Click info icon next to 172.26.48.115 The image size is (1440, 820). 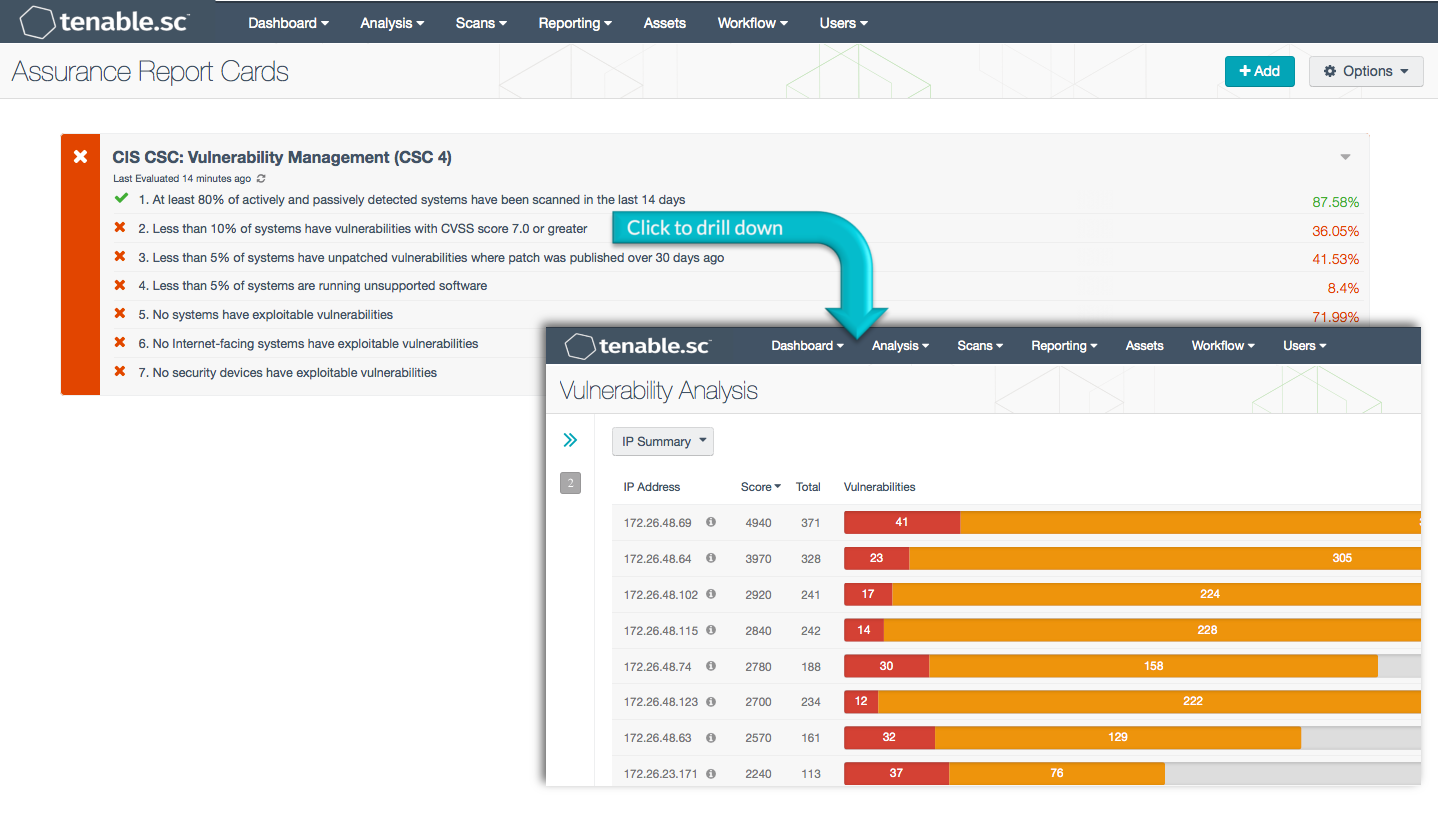click(x=711, y=630)
